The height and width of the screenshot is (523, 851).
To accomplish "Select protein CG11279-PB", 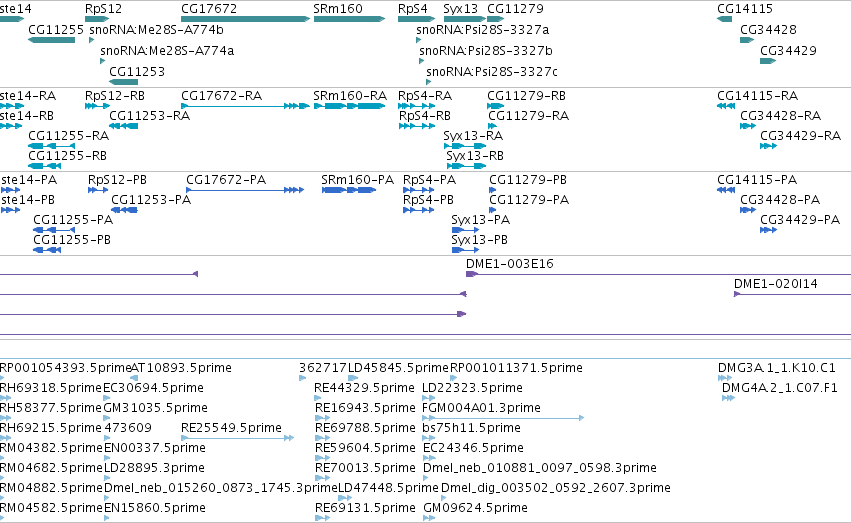I will point(492,190).
